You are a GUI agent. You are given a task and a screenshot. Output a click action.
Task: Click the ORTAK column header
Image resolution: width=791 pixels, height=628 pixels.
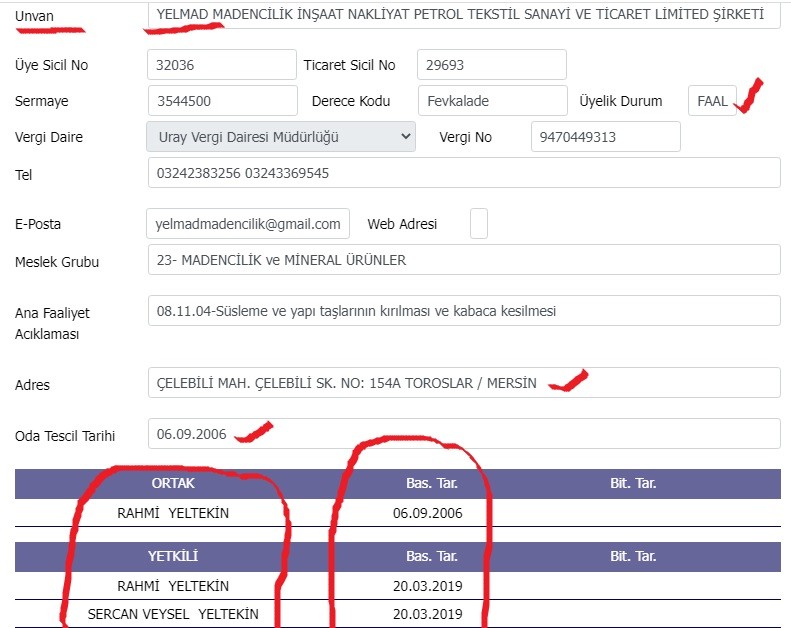tap(173, 483)
